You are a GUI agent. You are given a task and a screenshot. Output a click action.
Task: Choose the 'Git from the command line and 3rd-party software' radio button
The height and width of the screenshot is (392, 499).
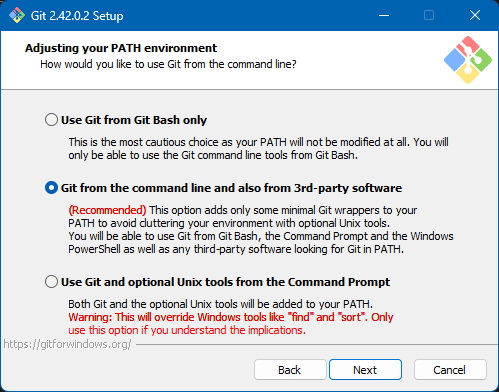(51, 188)
